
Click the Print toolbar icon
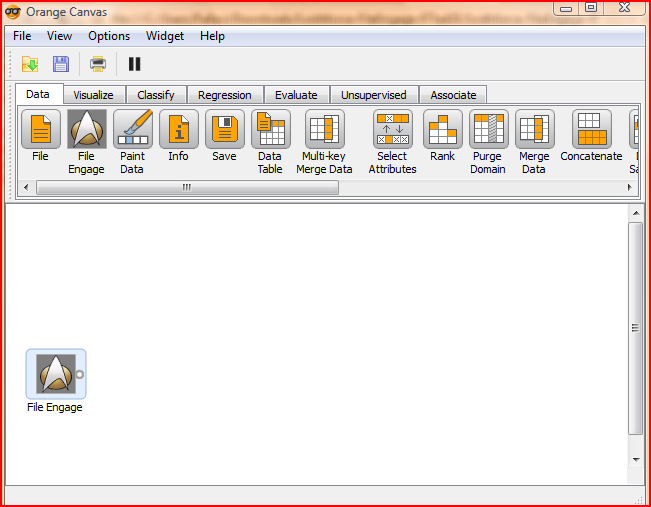point(98,64)
